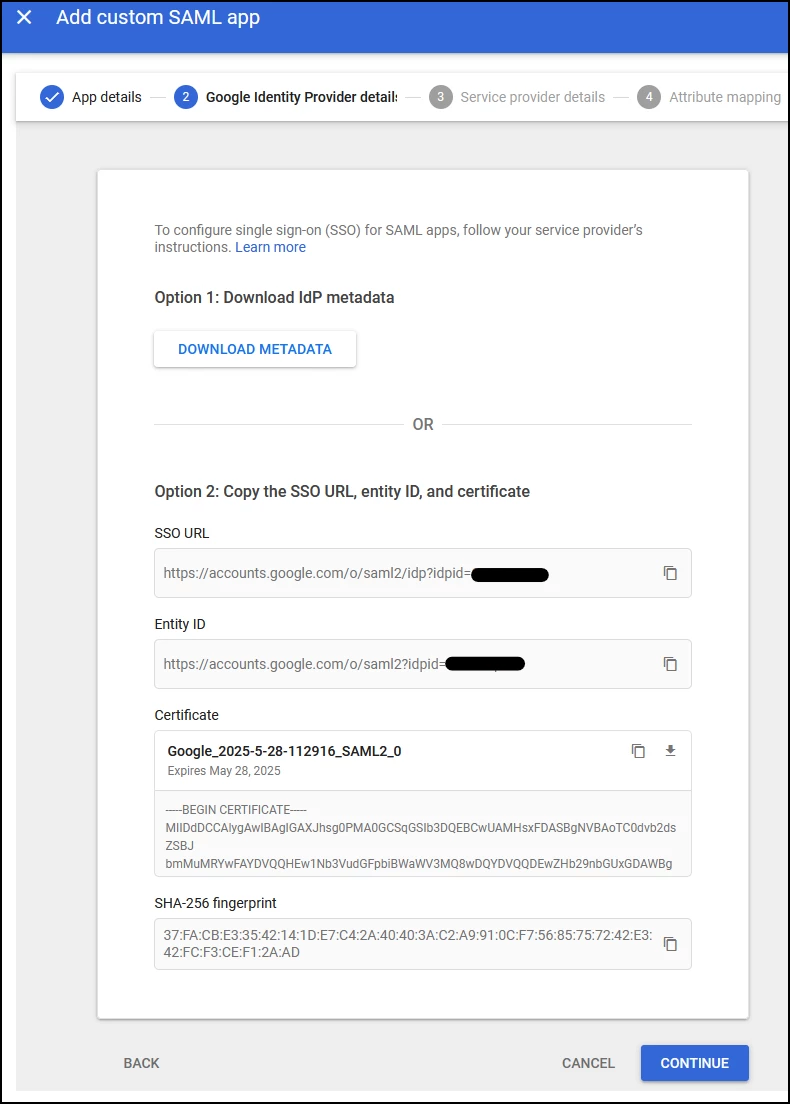Click the '-----BEGIN CERTIFICATE-----' line

pos(236,810)
